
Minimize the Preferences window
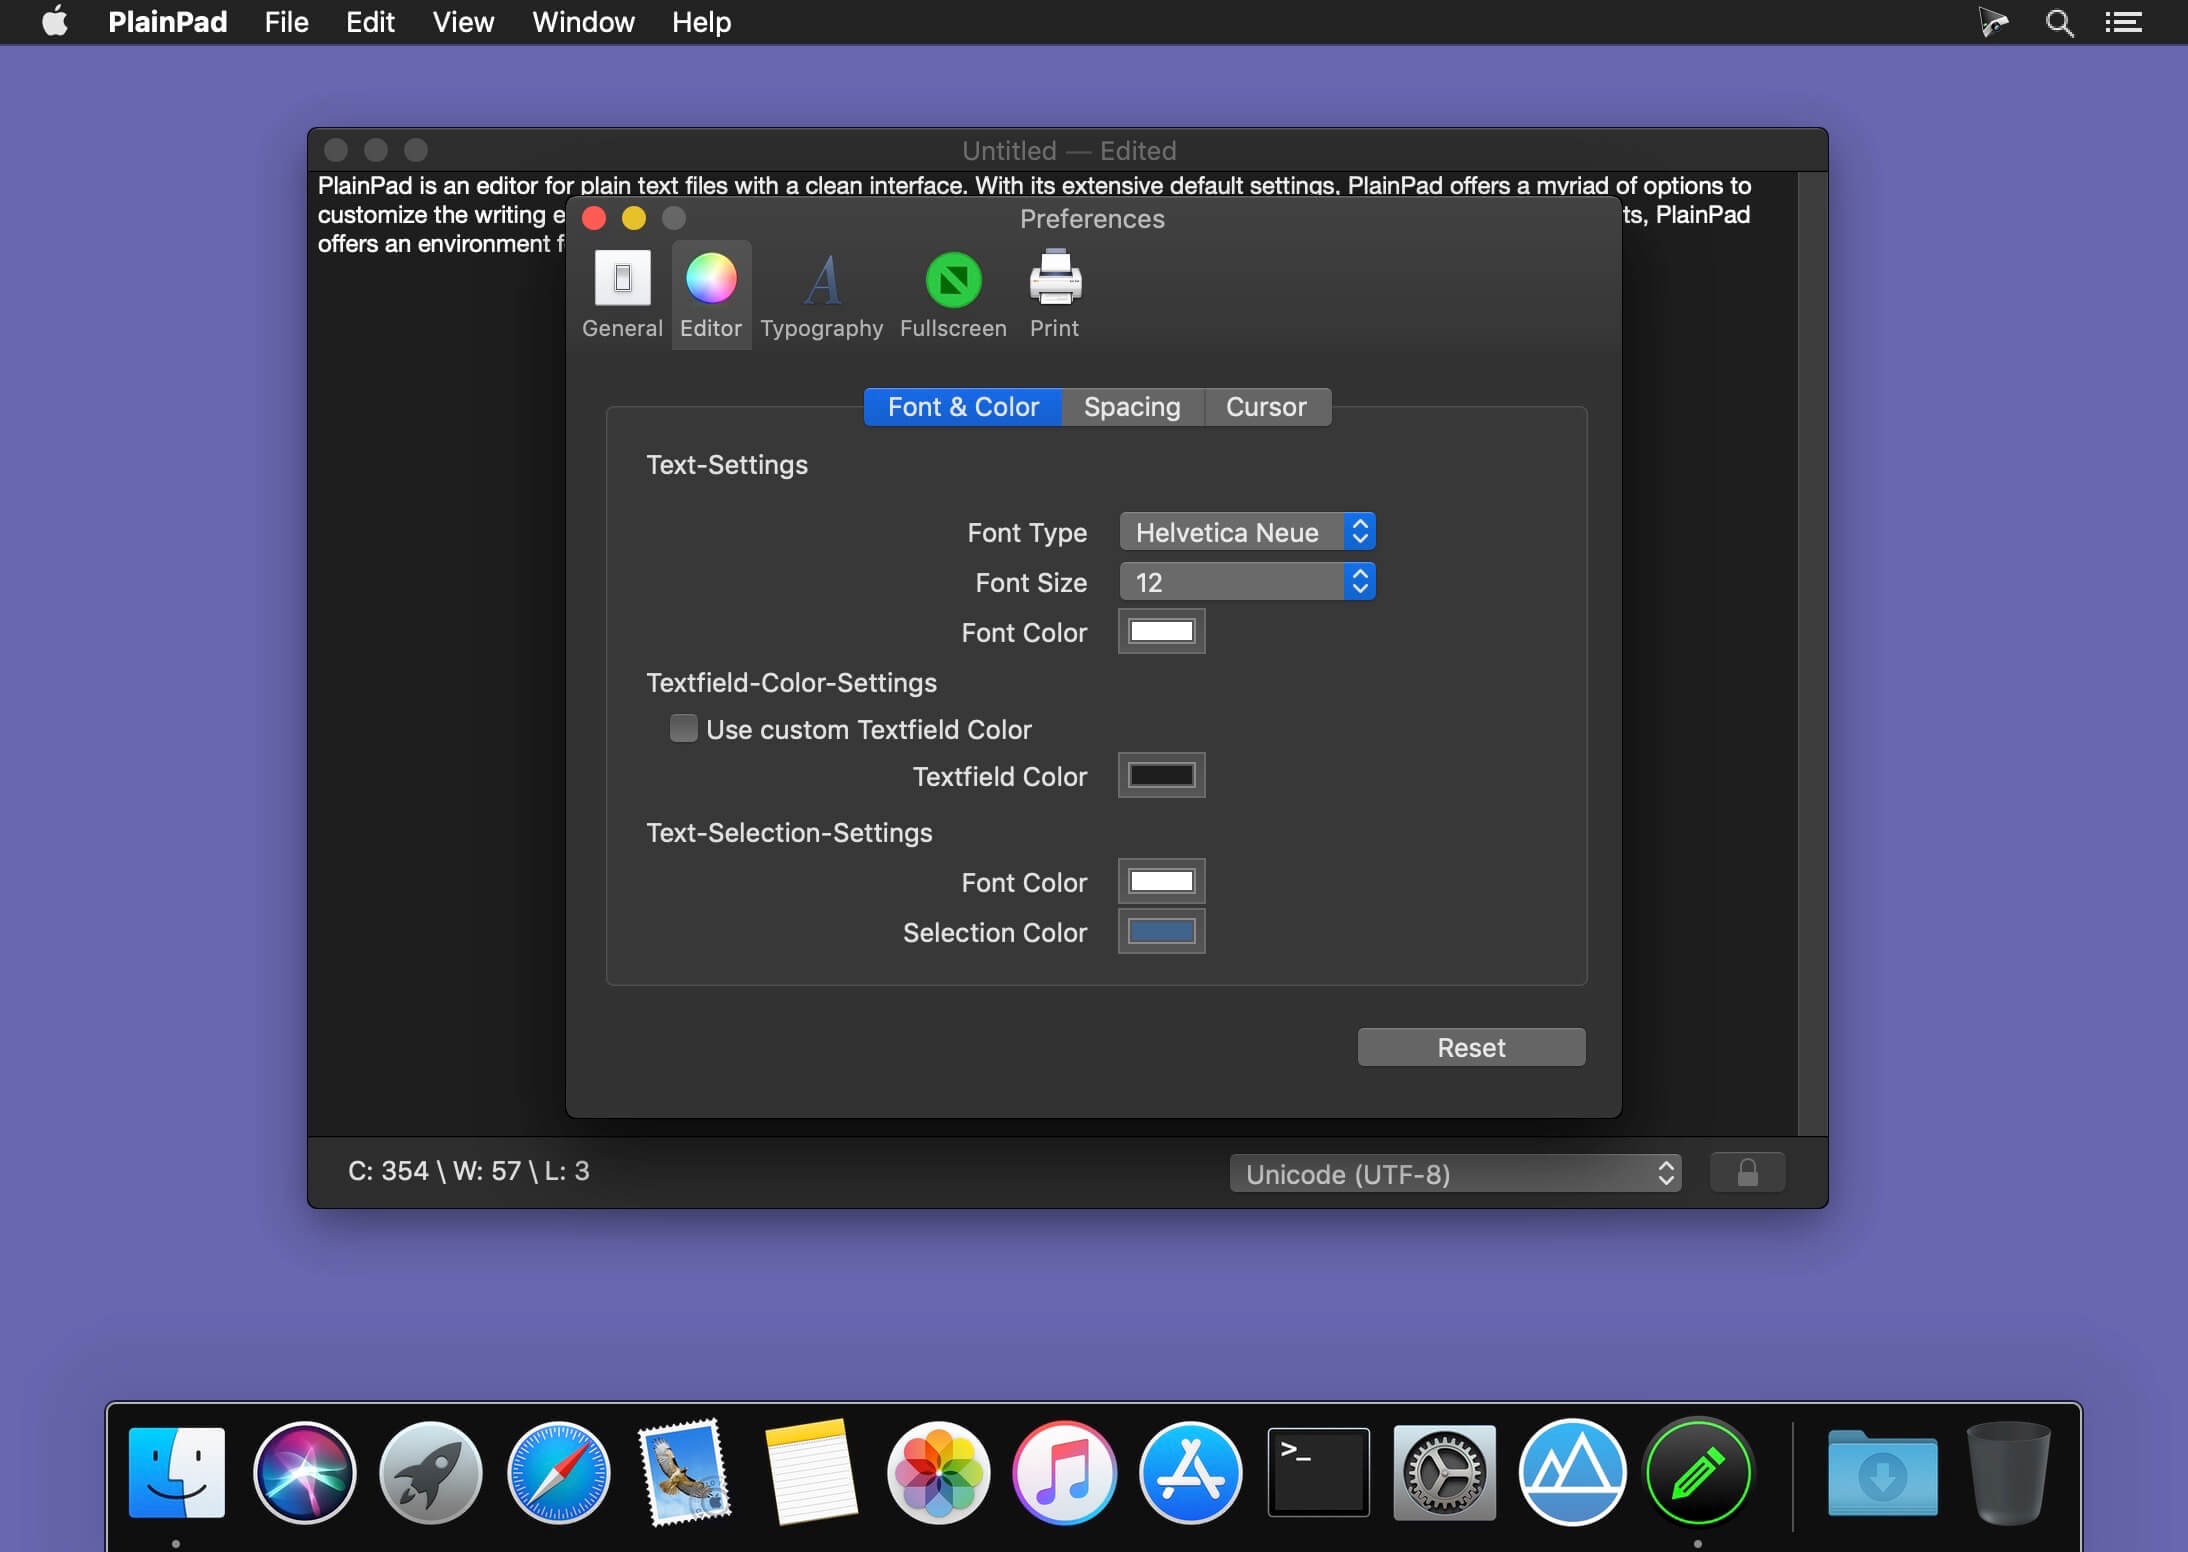pyautogui.click(x=634, y=218)
